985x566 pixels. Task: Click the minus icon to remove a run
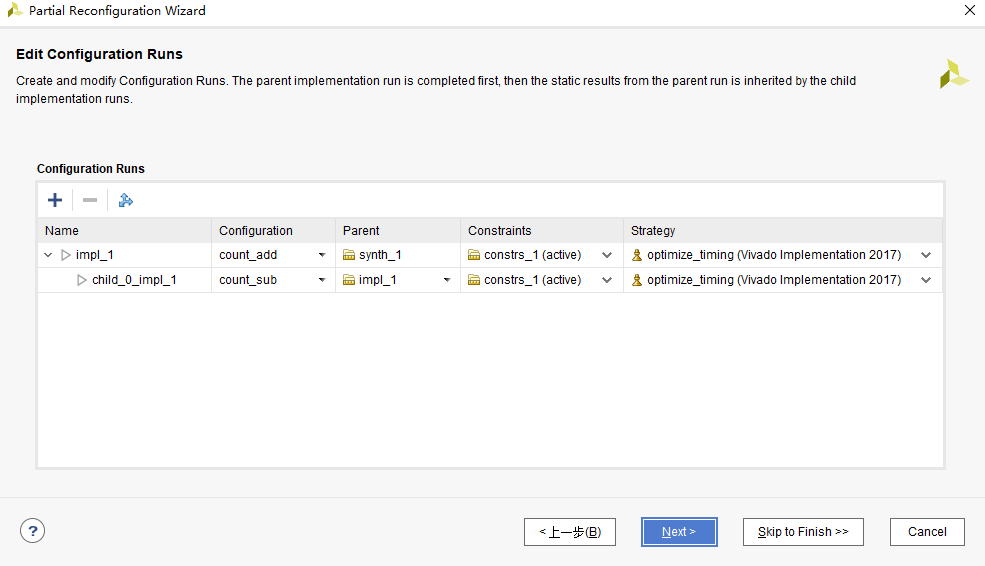click(x=90, y=200)
